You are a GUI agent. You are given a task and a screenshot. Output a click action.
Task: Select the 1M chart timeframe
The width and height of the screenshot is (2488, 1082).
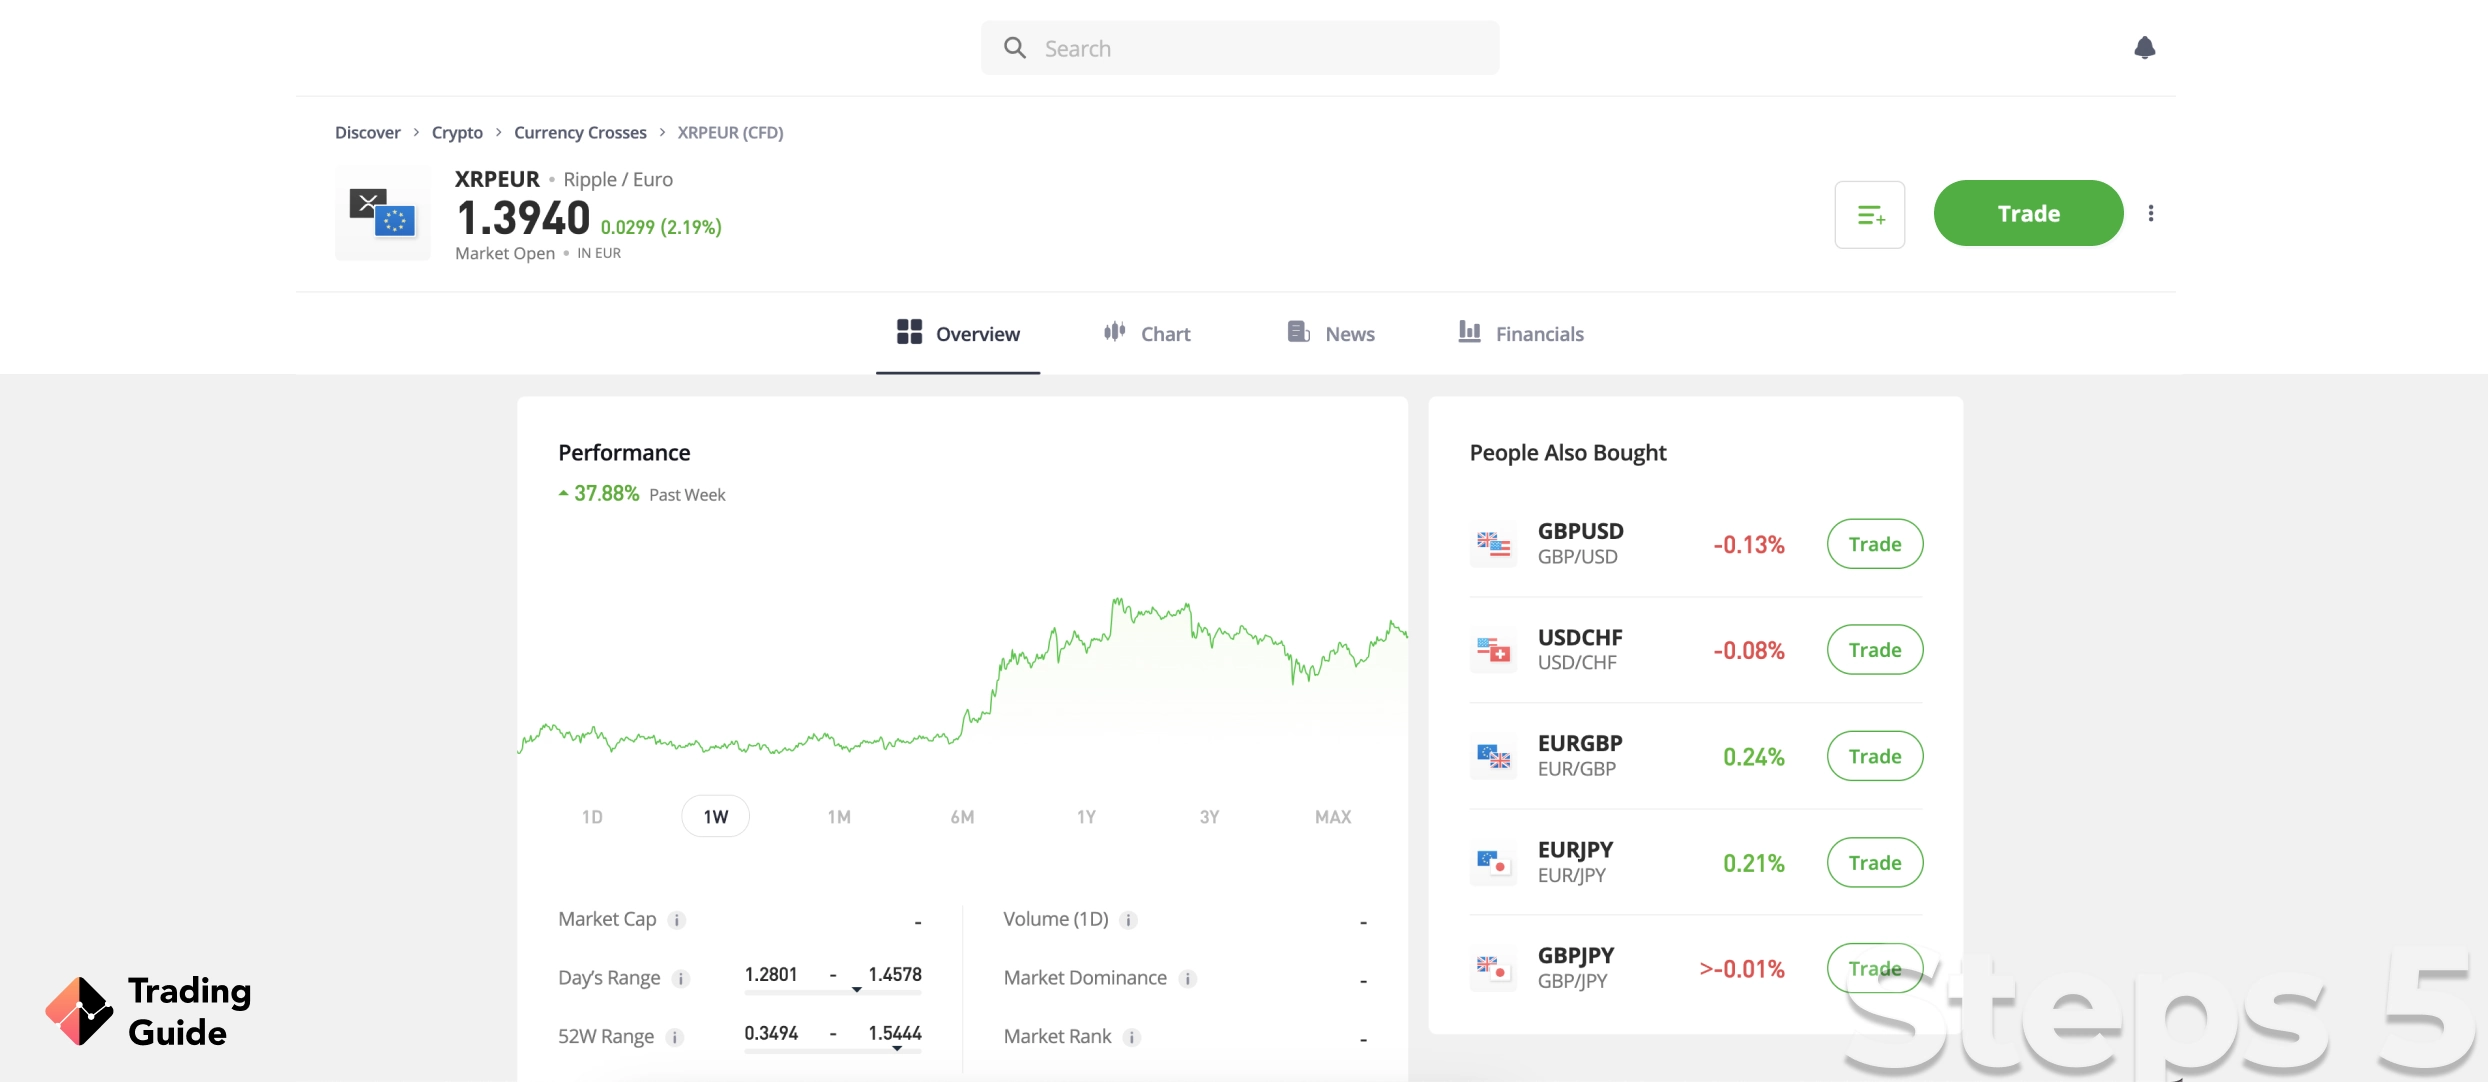pyautogui.click(x=839, y=817)
